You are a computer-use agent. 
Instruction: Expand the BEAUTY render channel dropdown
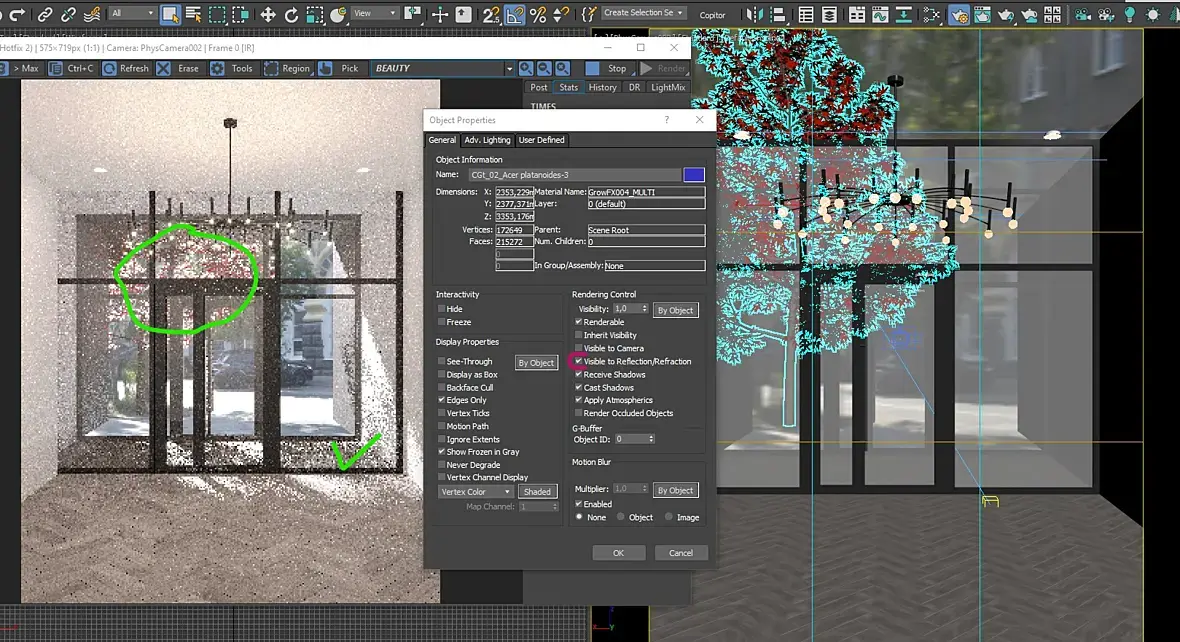509,69
